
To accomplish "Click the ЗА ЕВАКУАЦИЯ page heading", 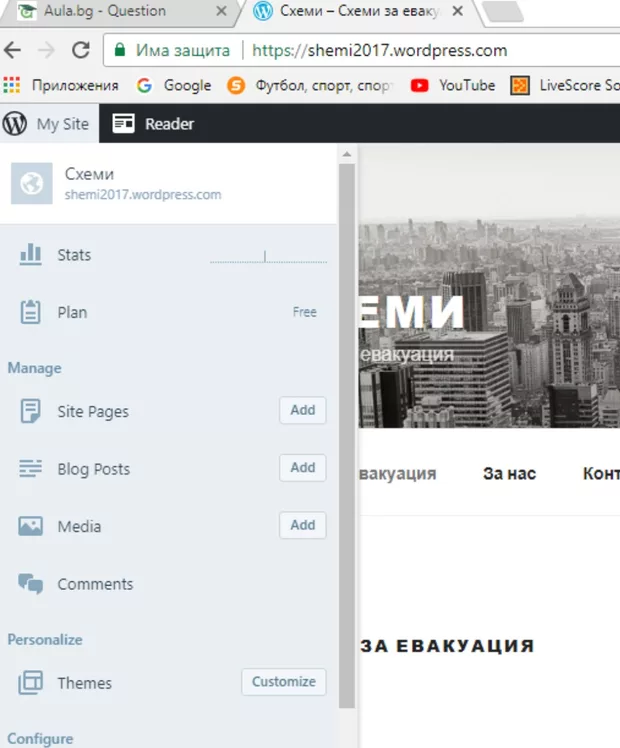I will (x=447, y=646).
